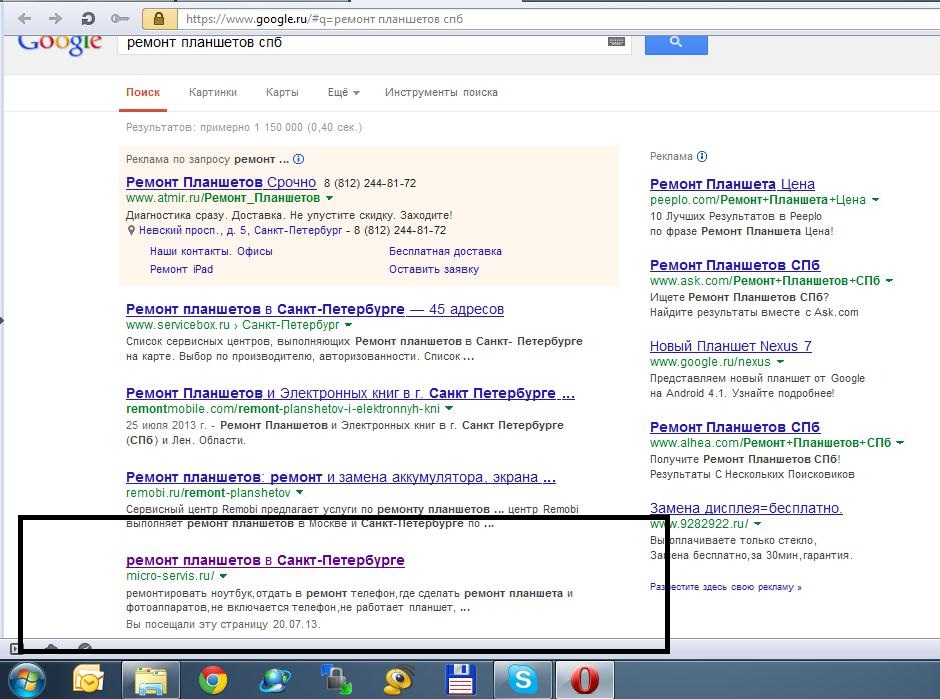The image size is (940, 699).
Task: Open the webcam-style icon in taskbar
Action: 399,681
